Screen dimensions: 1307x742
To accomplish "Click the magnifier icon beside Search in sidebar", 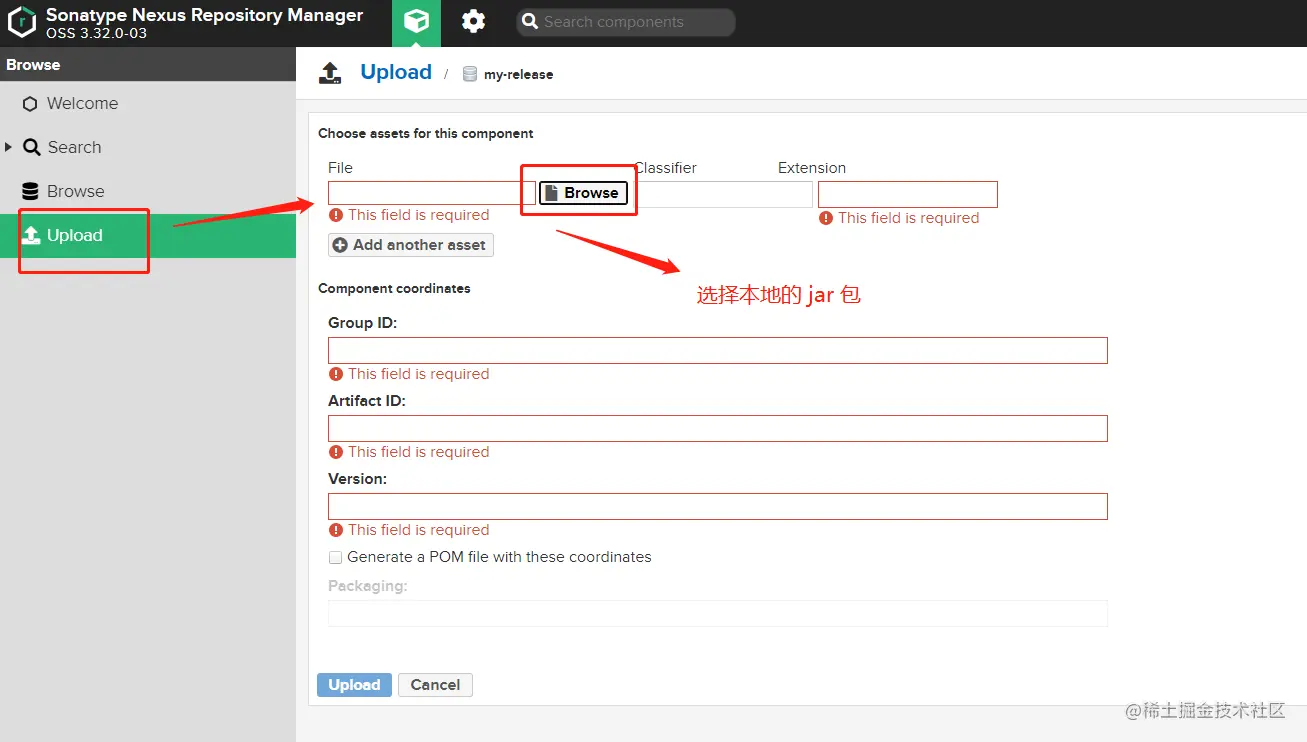I will click(x=31, y=147).
